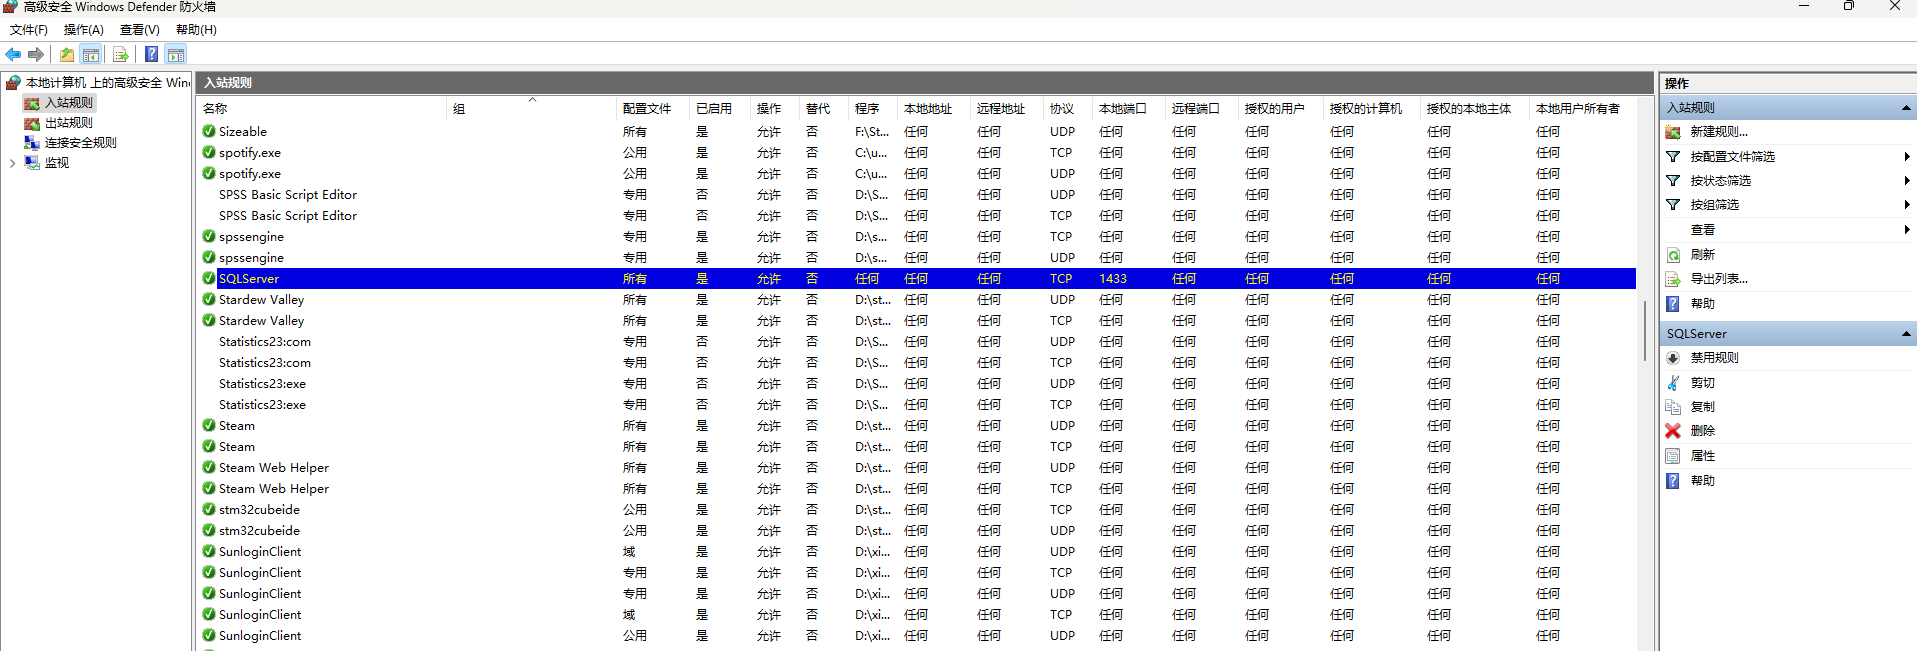Click the 导出列表... icon in actions pane
This screenshot has height=651, width=1917.
coord(1673,279)
